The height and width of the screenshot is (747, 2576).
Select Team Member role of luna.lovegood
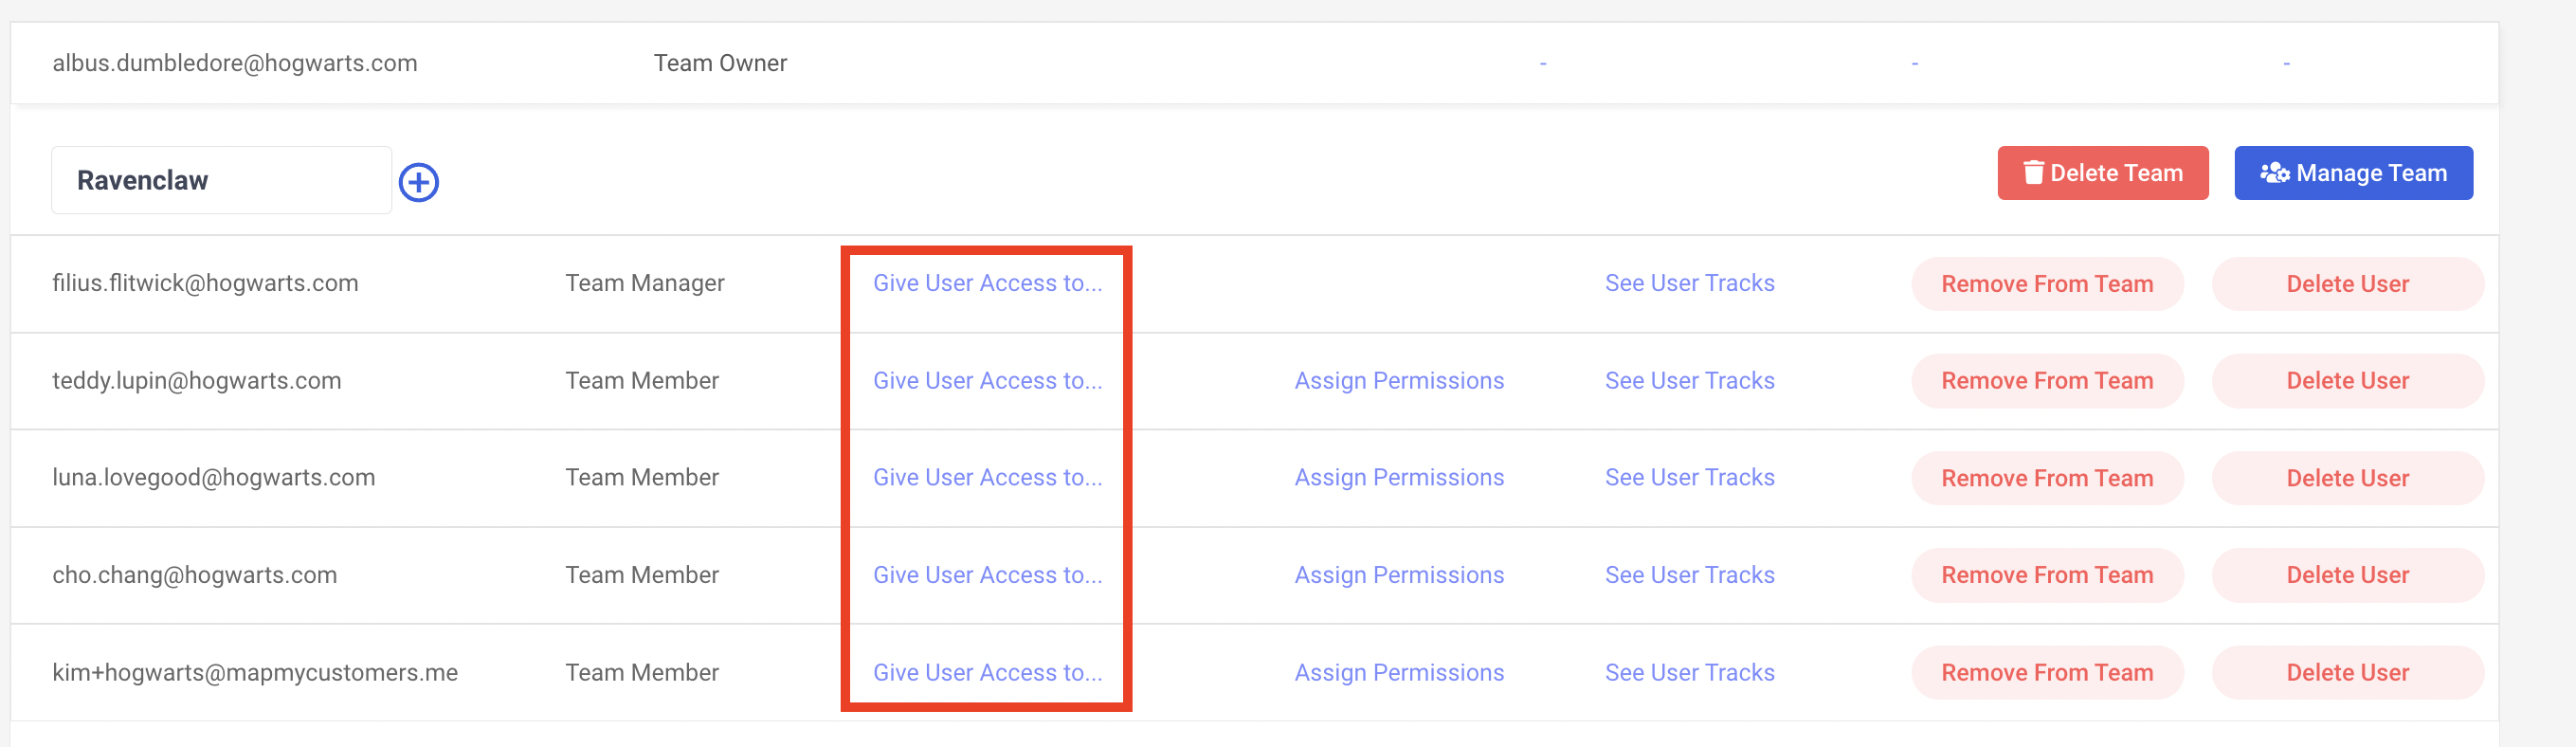tap(642, 478)
